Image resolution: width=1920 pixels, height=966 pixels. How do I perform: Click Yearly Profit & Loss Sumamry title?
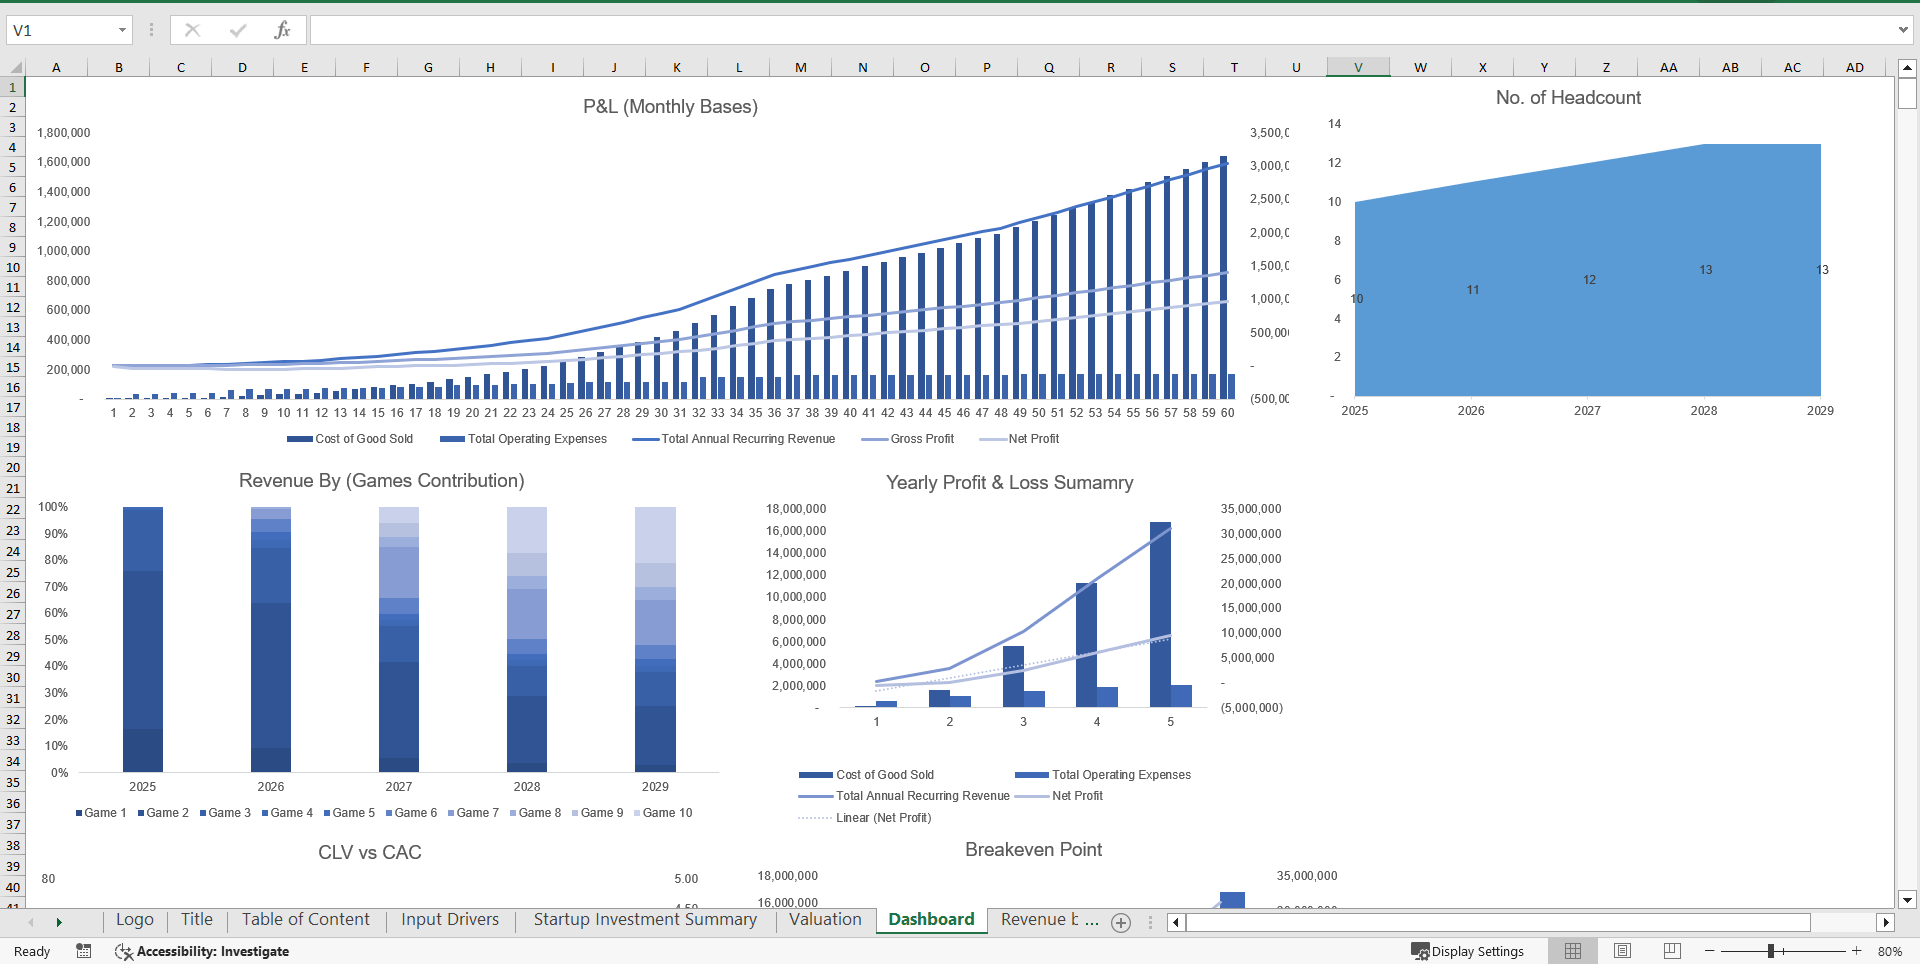coord(1009,482)
